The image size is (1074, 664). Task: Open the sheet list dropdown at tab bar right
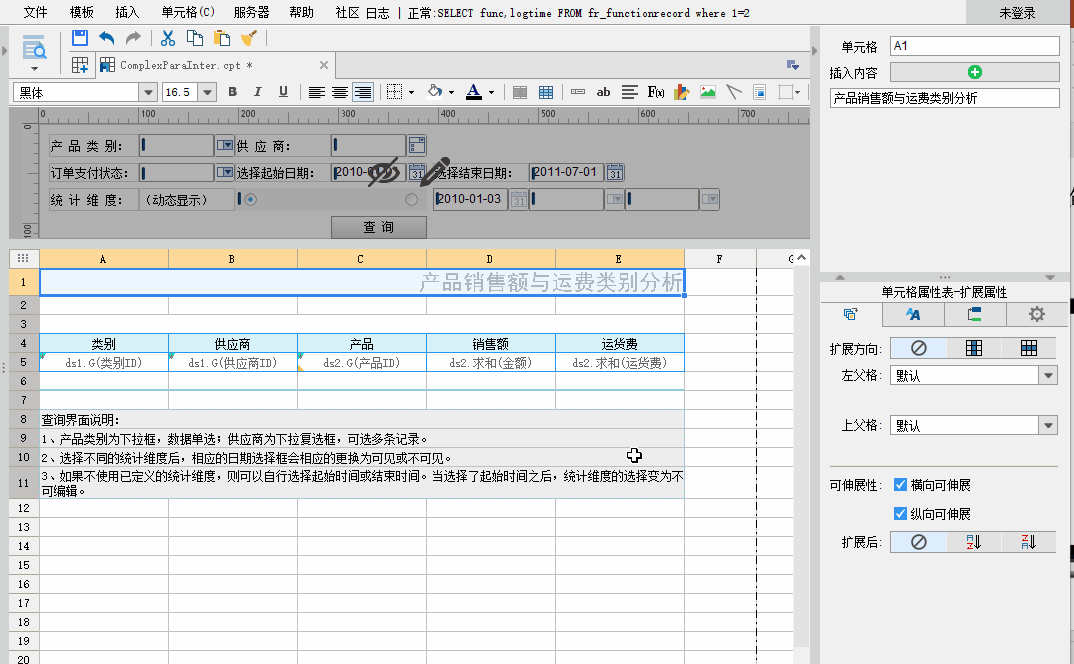[x=792, y=65]
